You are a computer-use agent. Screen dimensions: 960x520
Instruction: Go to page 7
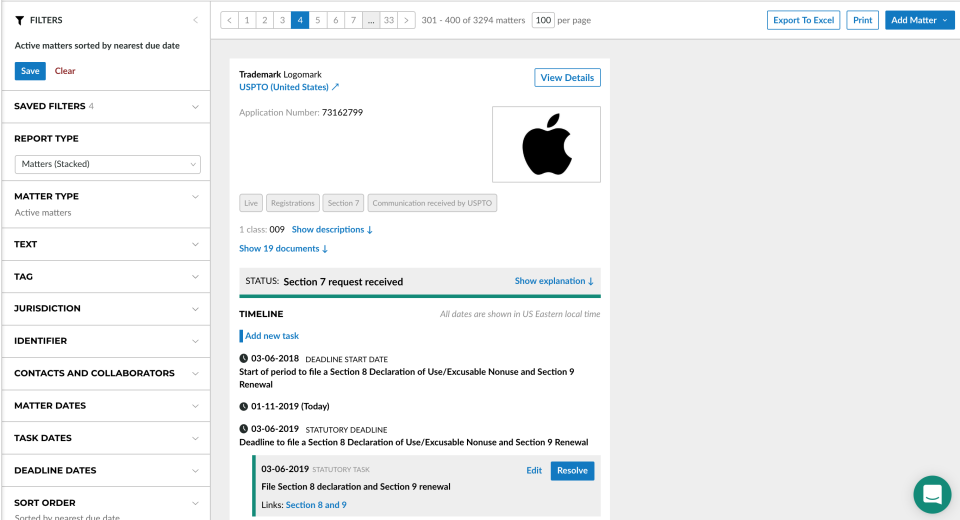point(353,20)
